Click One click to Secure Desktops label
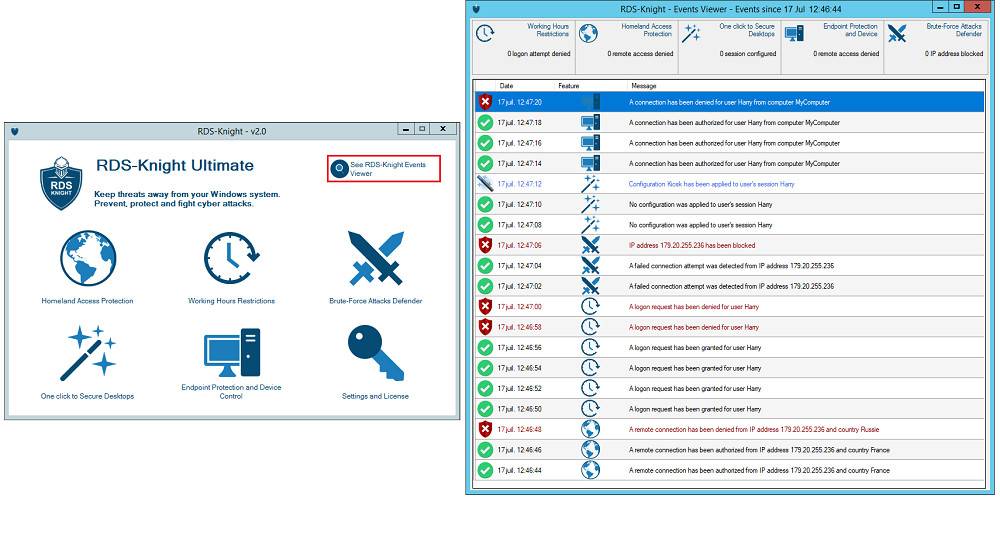The height and width of the screenshot is (540, 1000). [87, 396]
